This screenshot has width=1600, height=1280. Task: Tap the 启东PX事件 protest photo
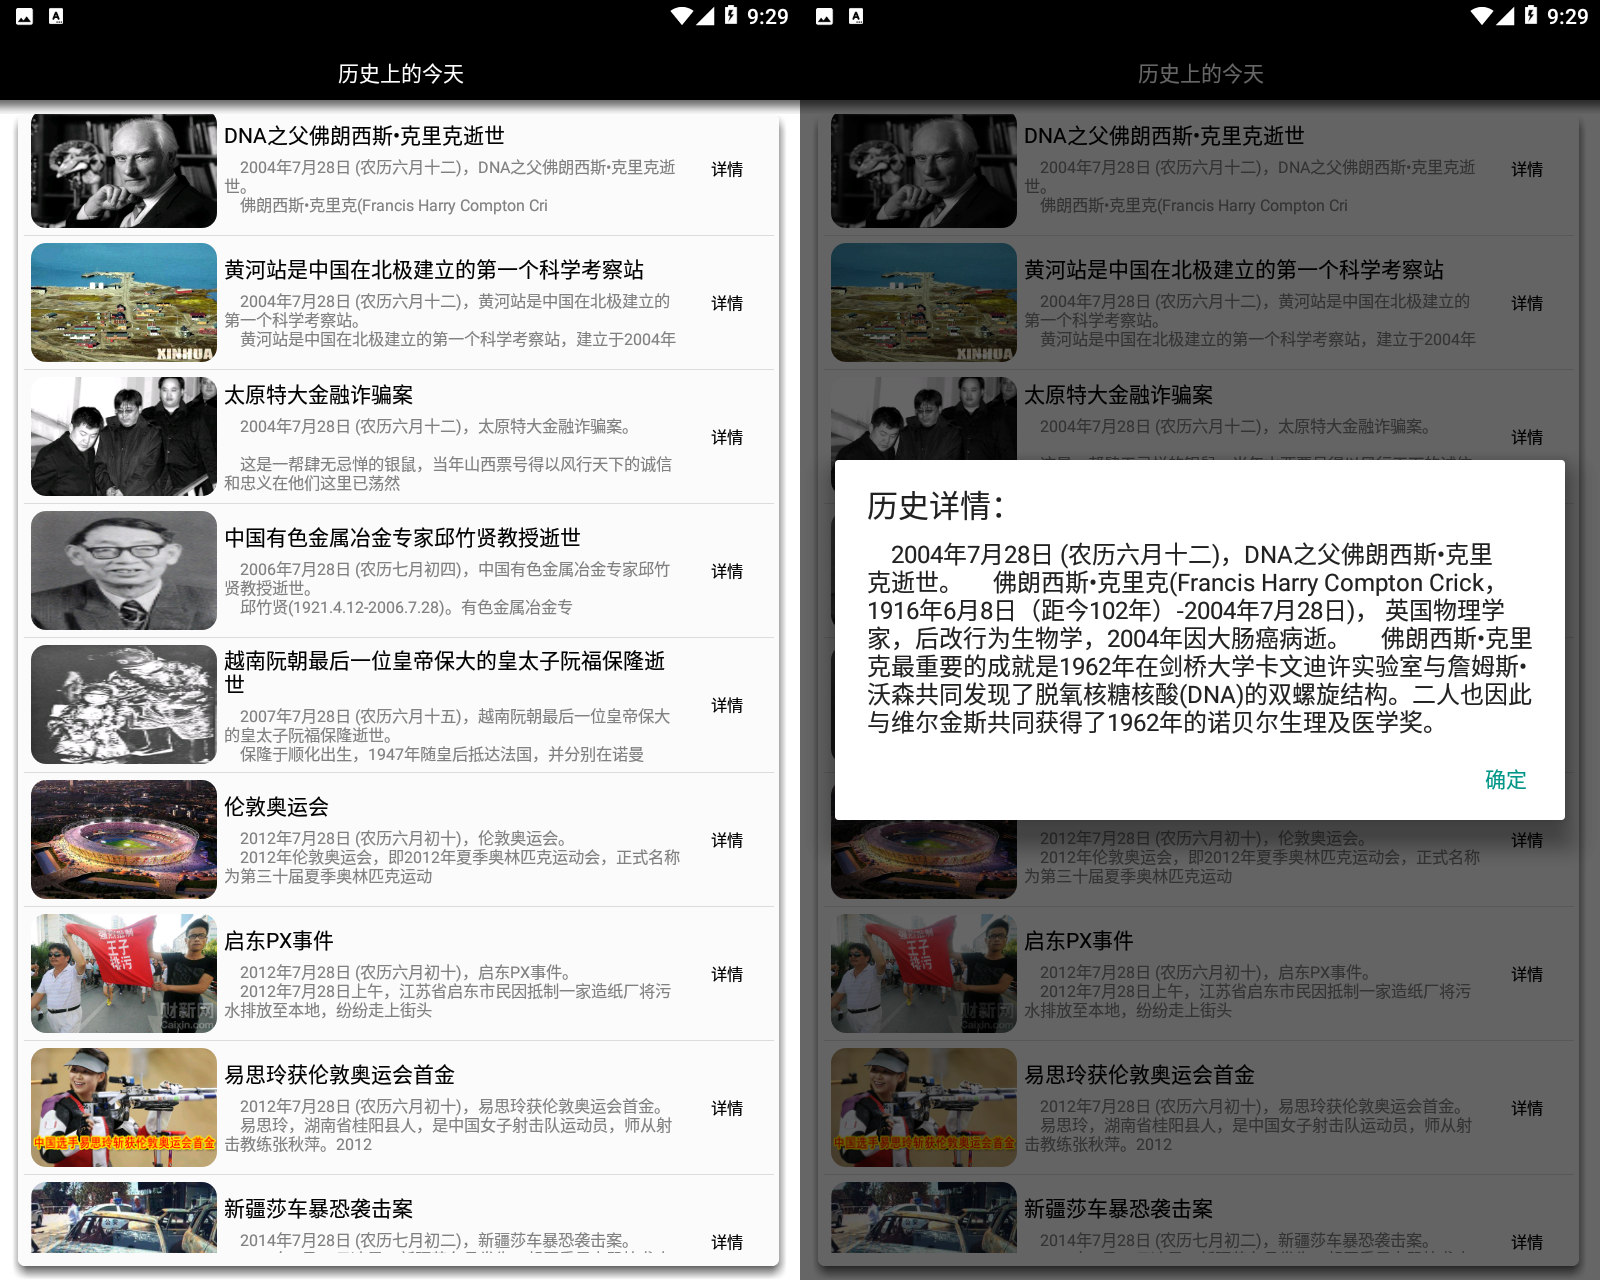click(122, 973)
